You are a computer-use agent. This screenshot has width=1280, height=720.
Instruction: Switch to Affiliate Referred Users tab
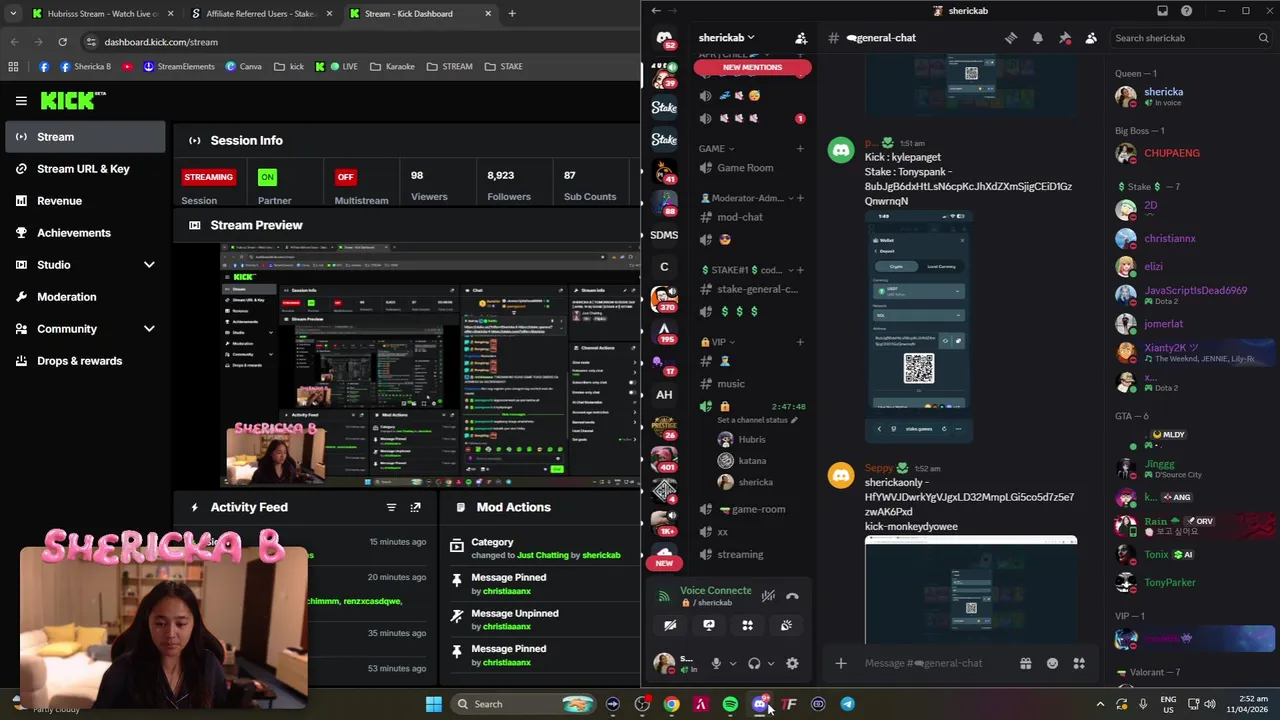tap(260, 14)
